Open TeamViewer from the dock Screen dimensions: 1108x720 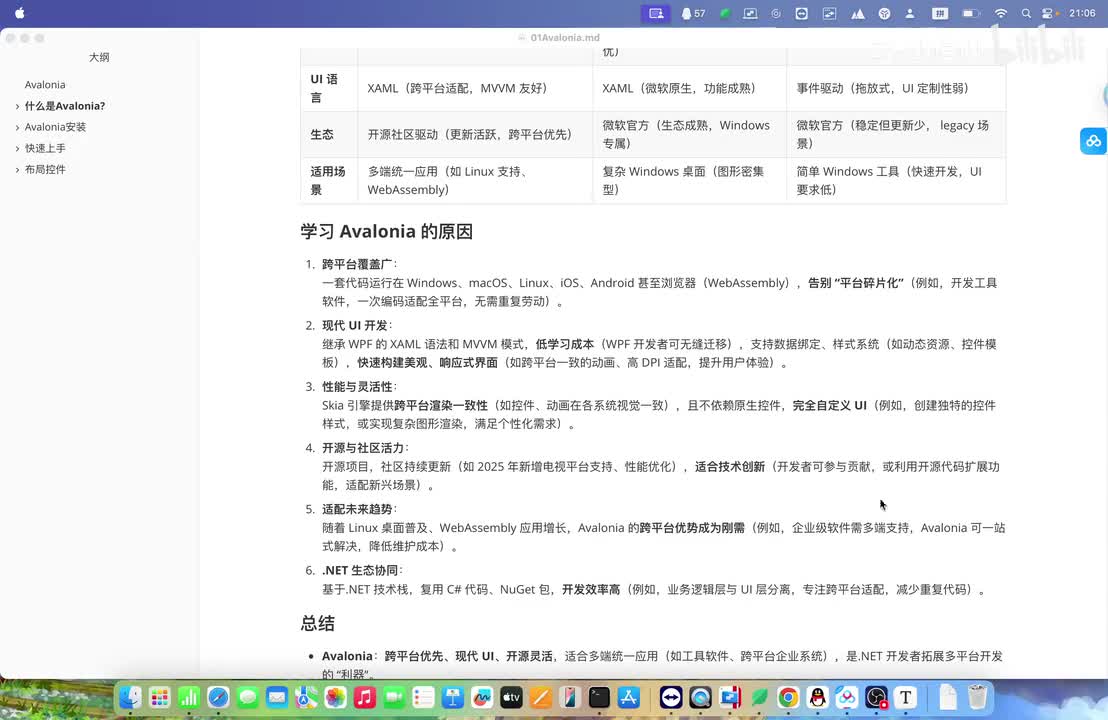coord(671,697)
